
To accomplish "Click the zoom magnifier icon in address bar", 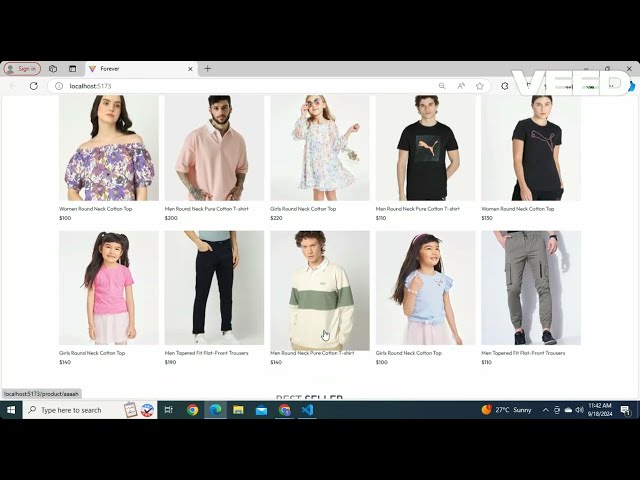I will click(x=442, y=86).
